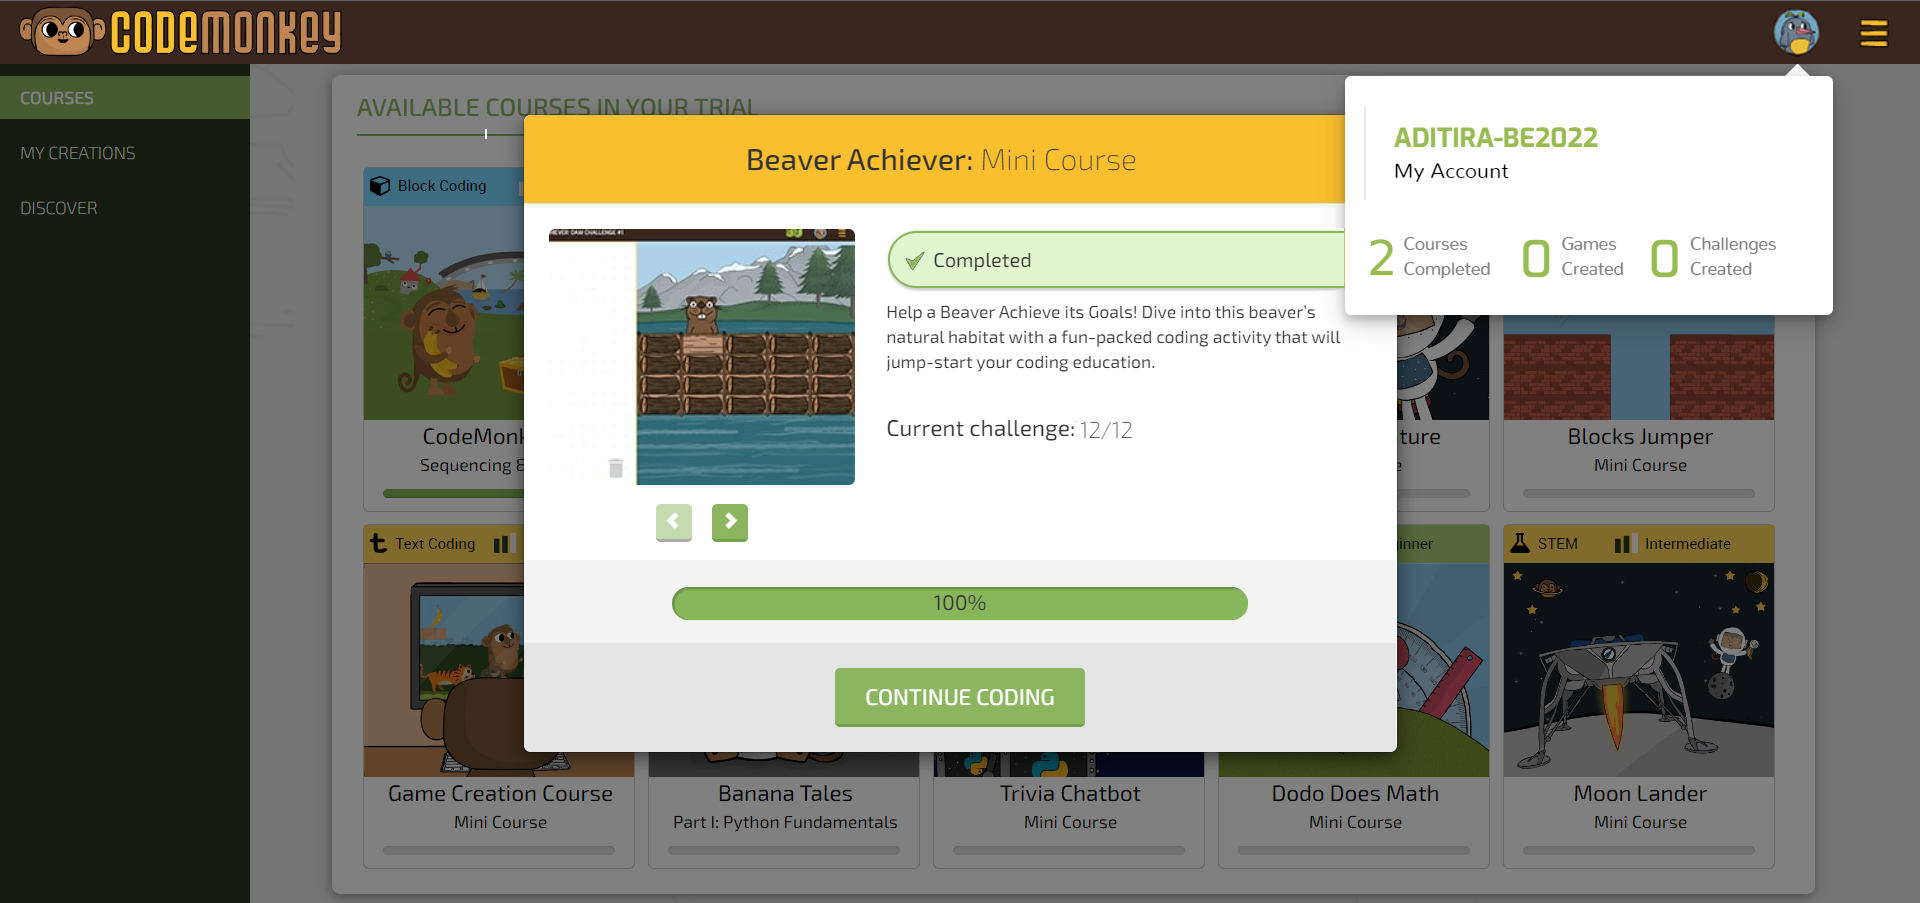Select COURSES in the sidebar
This screenshot has height=903, width=1920.
point(125,98)
